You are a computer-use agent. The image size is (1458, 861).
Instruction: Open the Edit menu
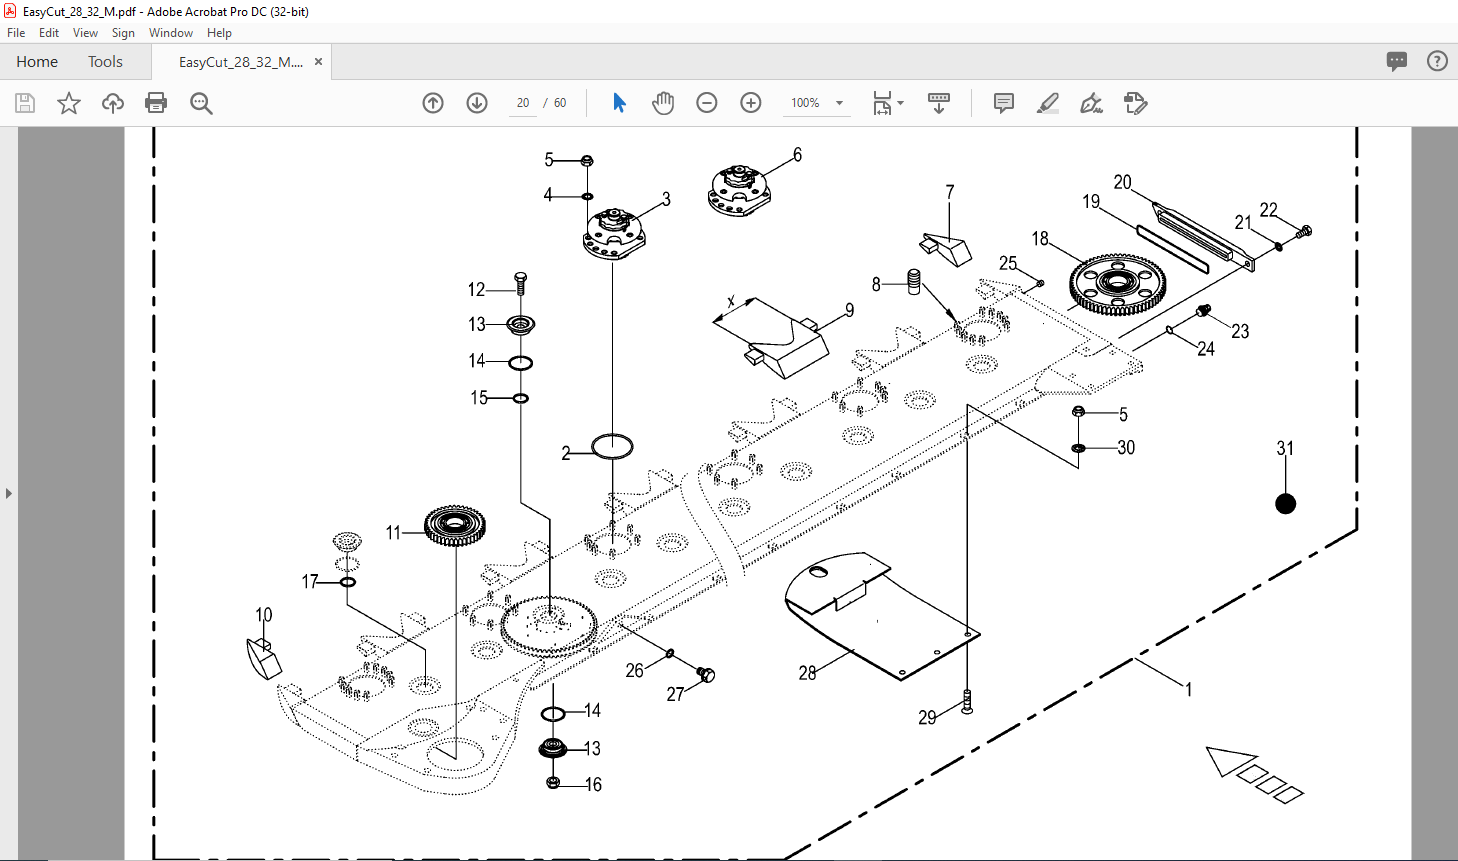[49, 33]
